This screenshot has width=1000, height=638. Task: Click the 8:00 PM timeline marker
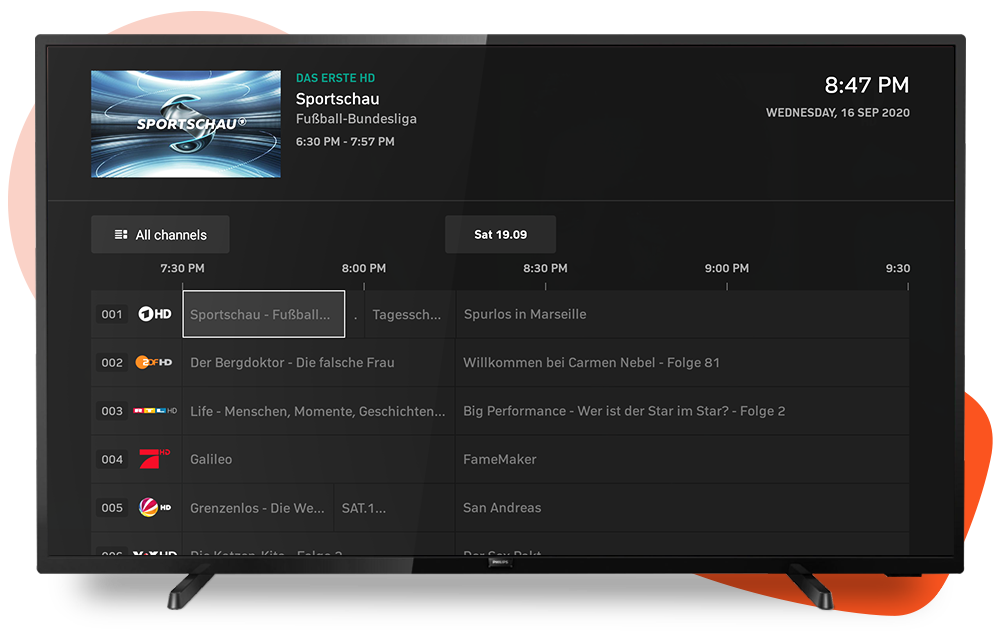(364, 269)
